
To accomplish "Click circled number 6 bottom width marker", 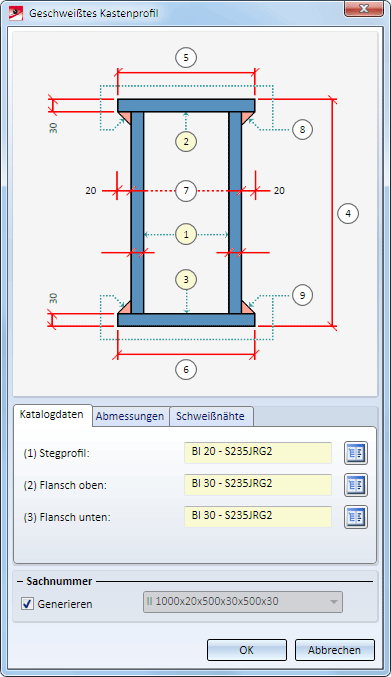I will click(186, 370).
